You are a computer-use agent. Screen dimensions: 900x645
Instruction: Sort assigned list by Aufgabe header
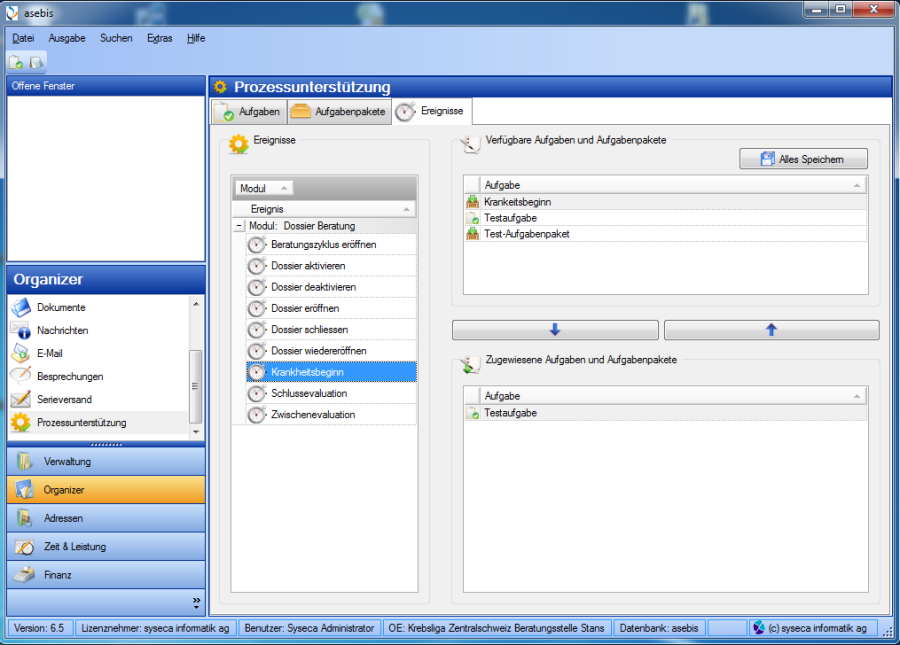[673, 396]
